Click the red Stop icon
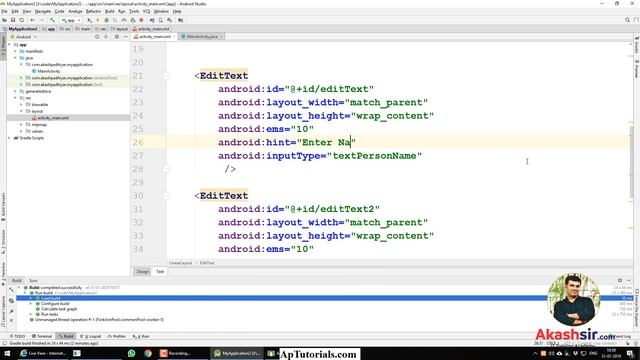The image size is (640, 360). pos(142,20)
